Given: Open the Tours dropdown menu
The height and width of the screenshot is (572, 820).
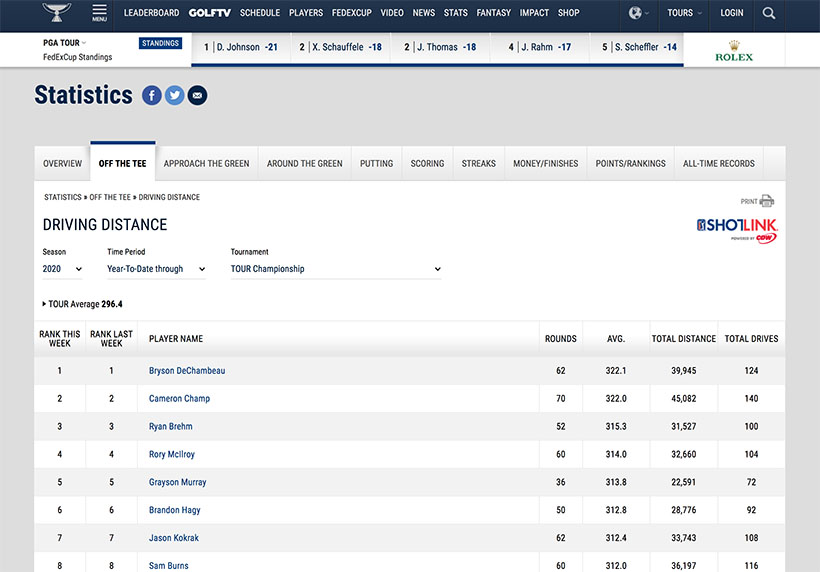Looking at the screenshot, I should [x=684, y=13].
